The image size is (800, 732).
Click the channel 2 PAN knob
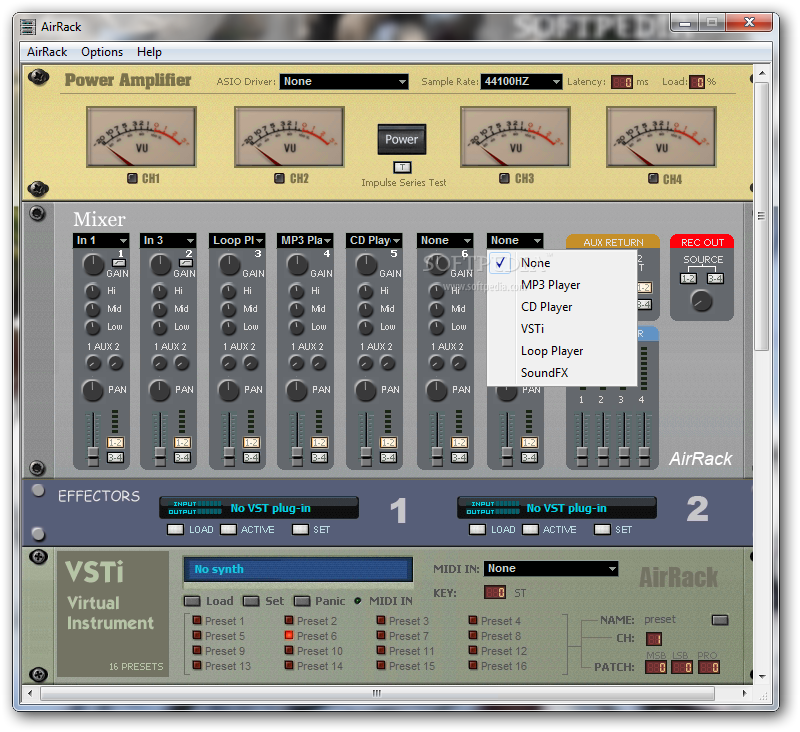(x=160, y=390)
